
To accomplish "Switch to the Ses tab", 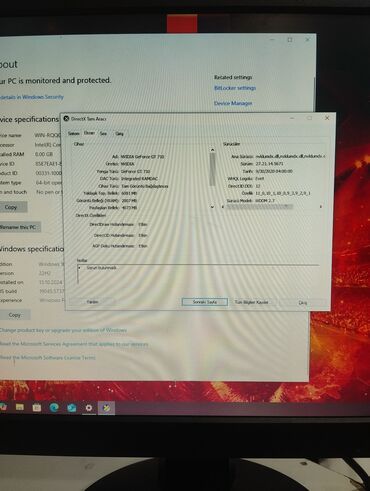I will [103, 133].
